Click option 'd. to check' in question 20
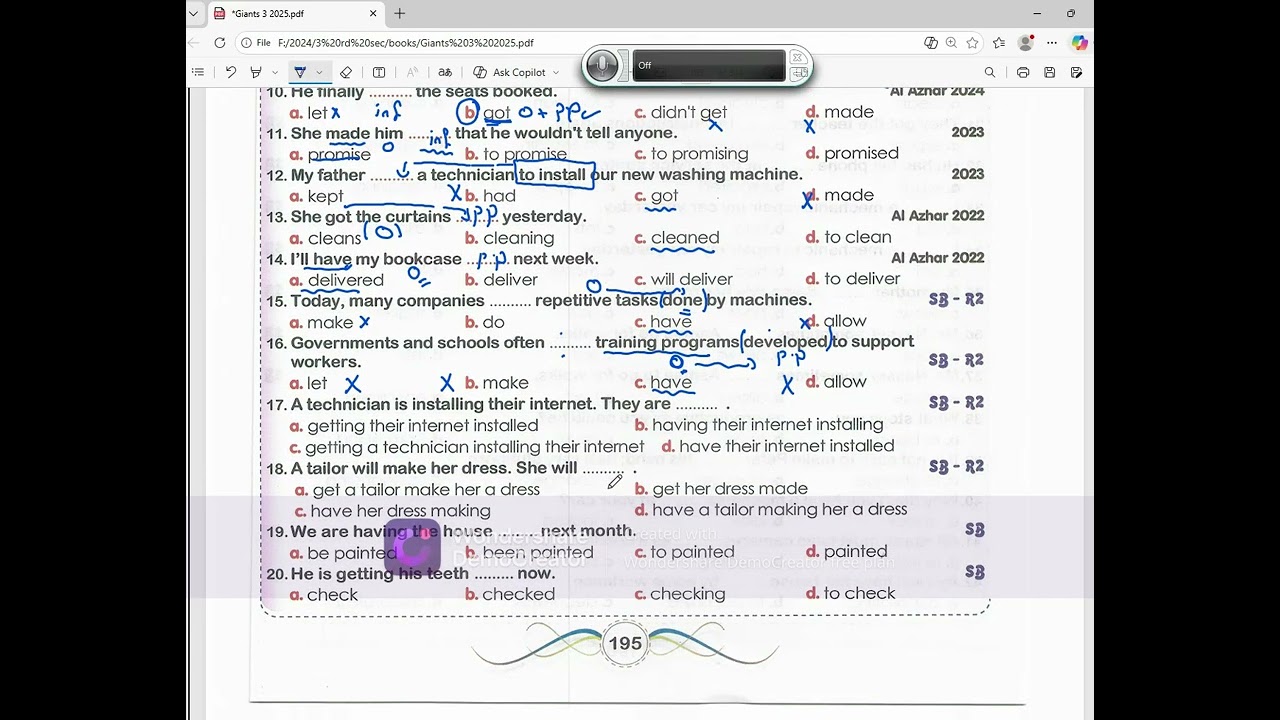This screenshot has height=720, width=1280. [x=851, y=593]
